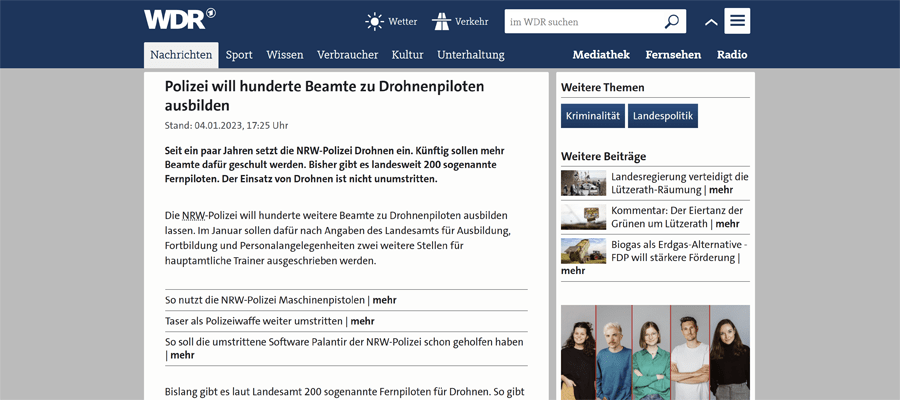
Task: Read 'Landesregierung verteidigt die Lützerath-Räumung' article
Action: pyautogui.click(x=680, y=184)
